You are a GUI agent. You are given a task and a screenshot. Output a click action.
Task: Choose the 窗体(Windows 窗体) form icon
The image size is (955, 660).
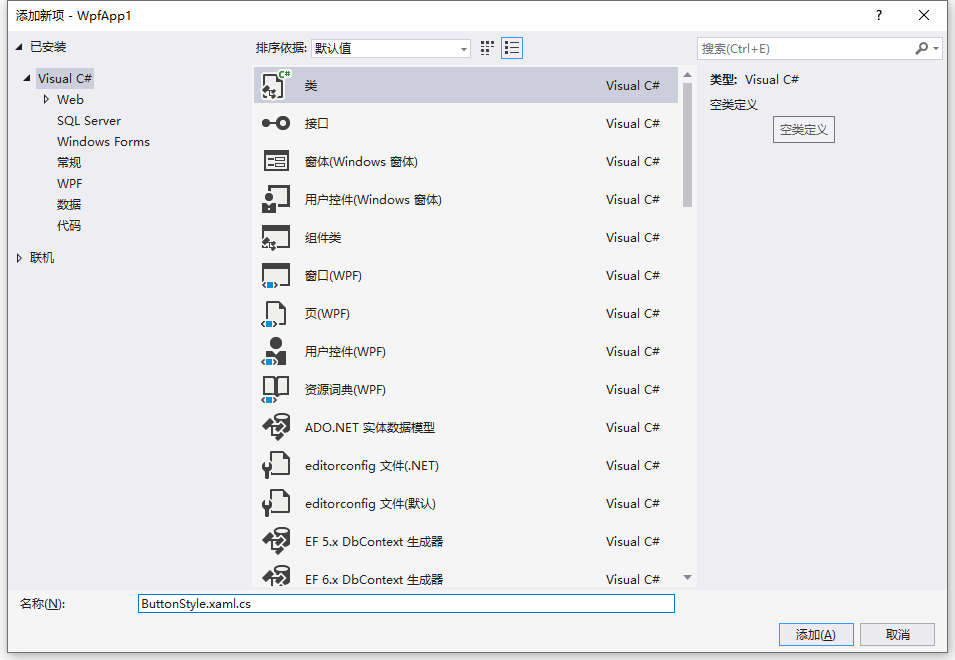point(276,161)
